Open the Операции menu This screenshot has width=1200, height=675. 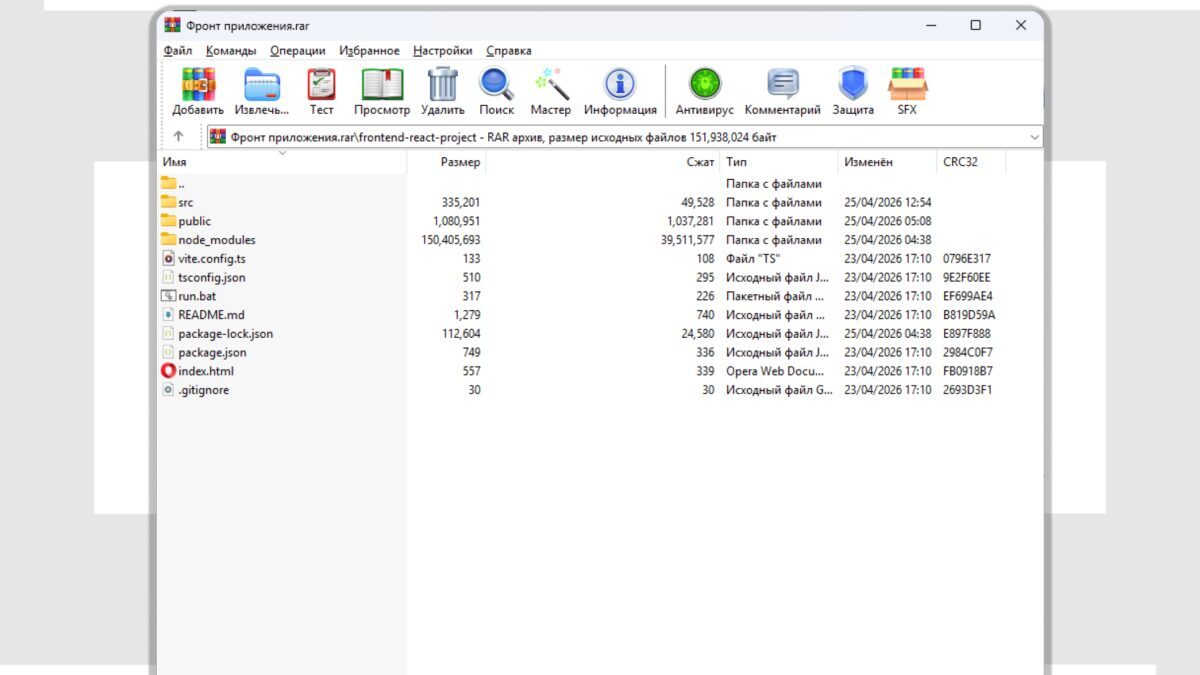298,51
